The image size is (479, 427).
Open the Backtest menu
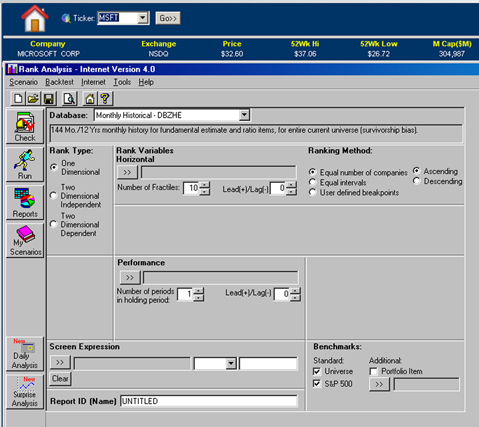click(59, 82)
